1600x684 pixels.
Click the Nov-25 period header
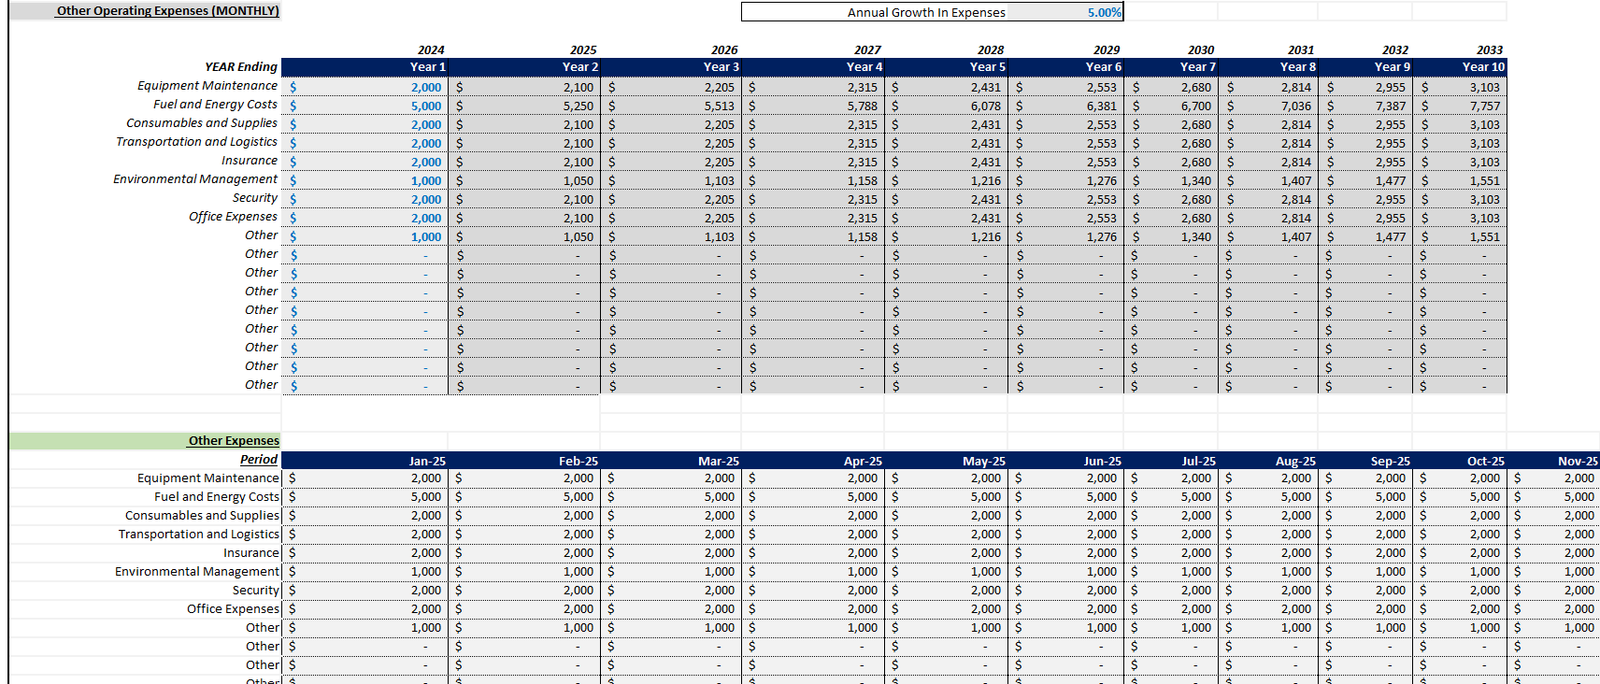pos(1577,461)
